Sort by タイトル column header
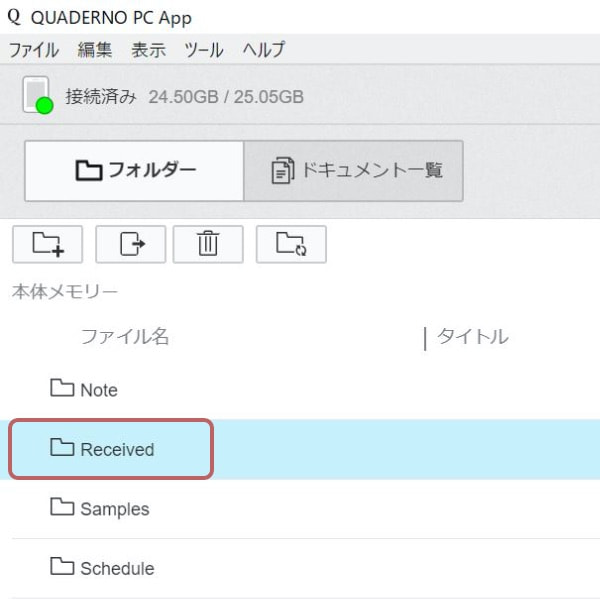 (x=473, y=337)
